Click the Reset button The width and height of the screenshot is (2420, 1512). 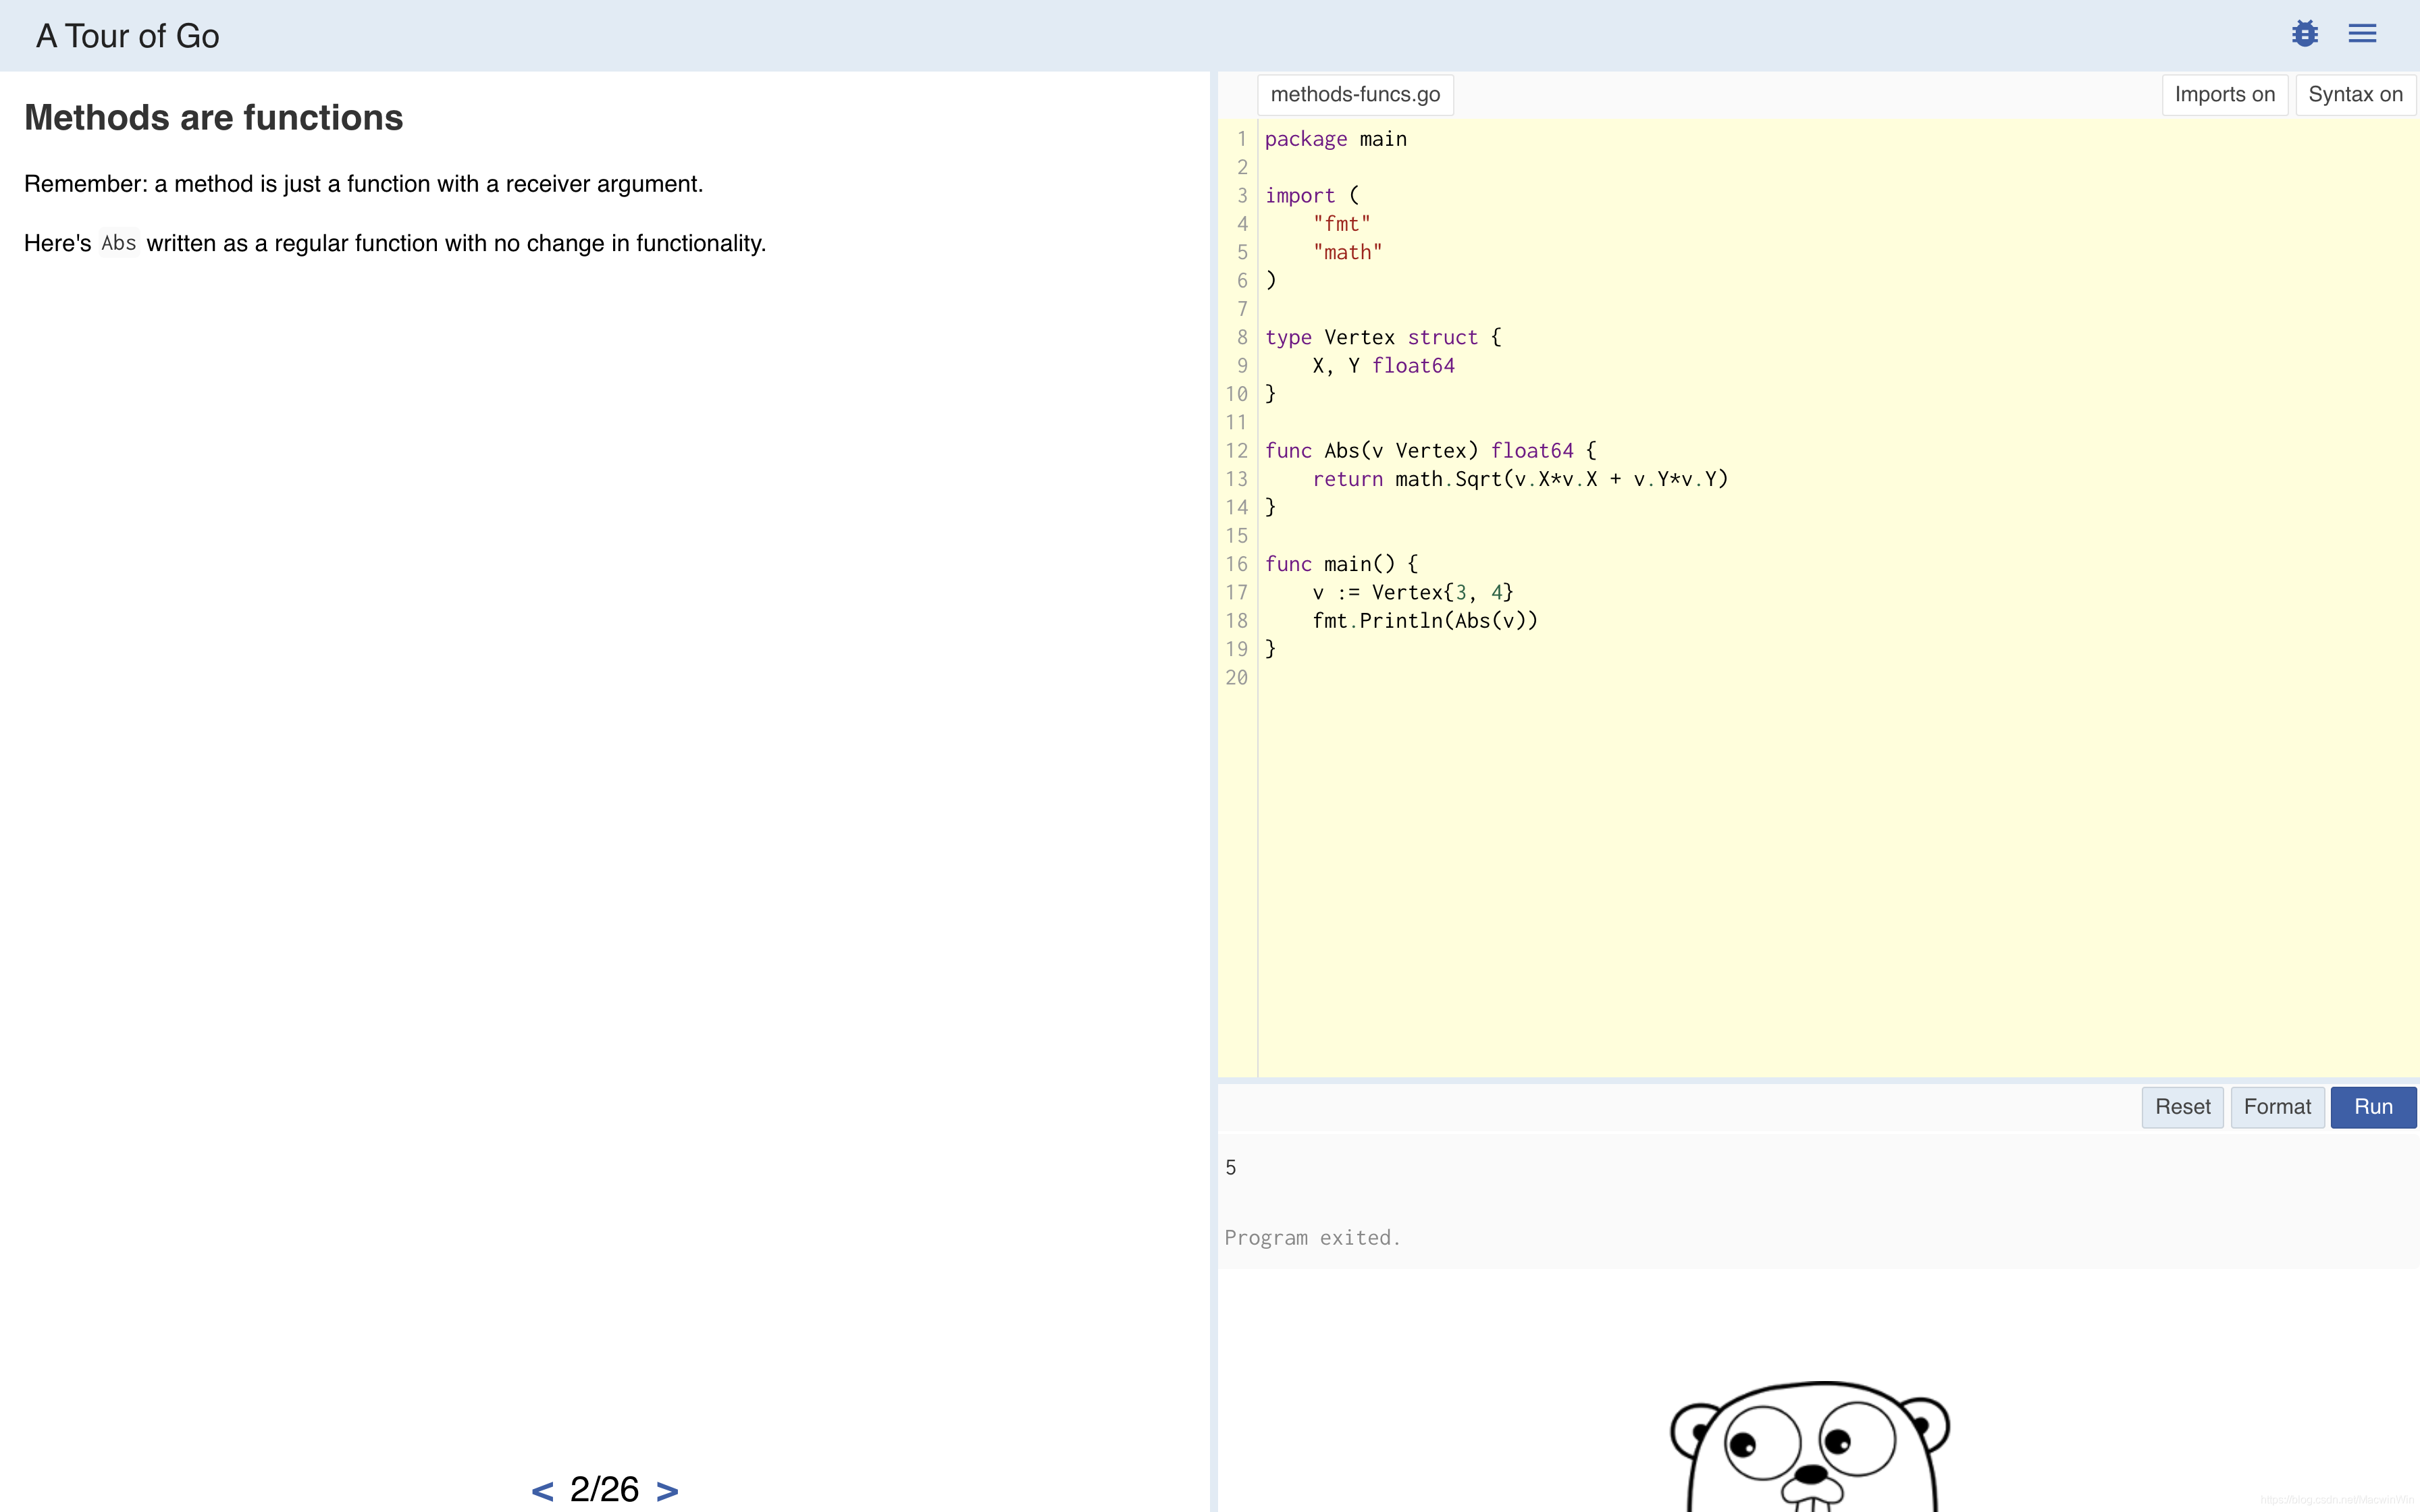click(x=2182, y=1107)
